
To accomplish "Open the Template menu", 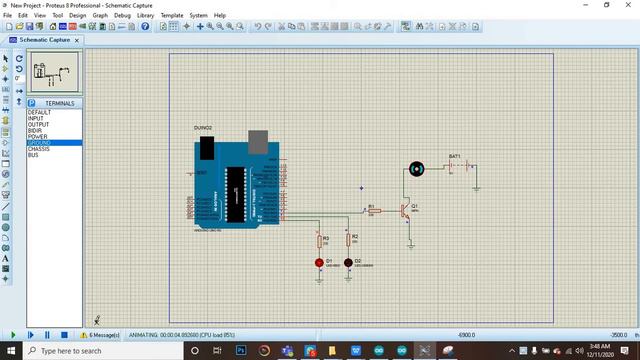I will coord(172,15).
